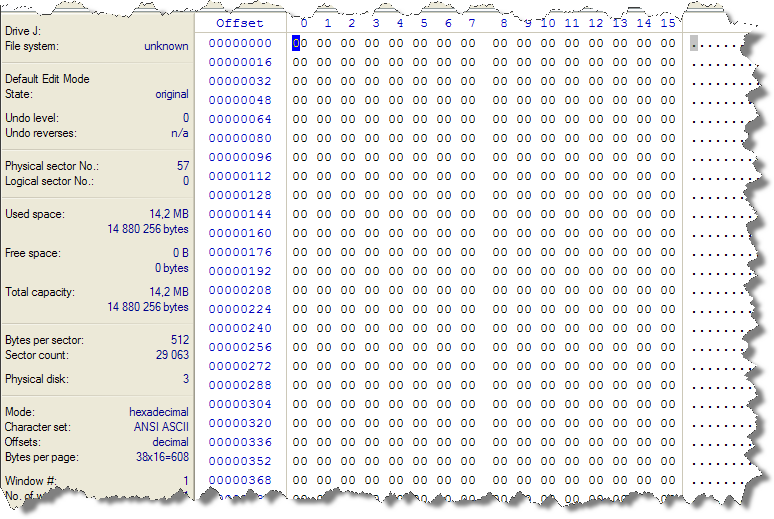
Task: Click offset row 00000176
Action: tap(240, 252)
